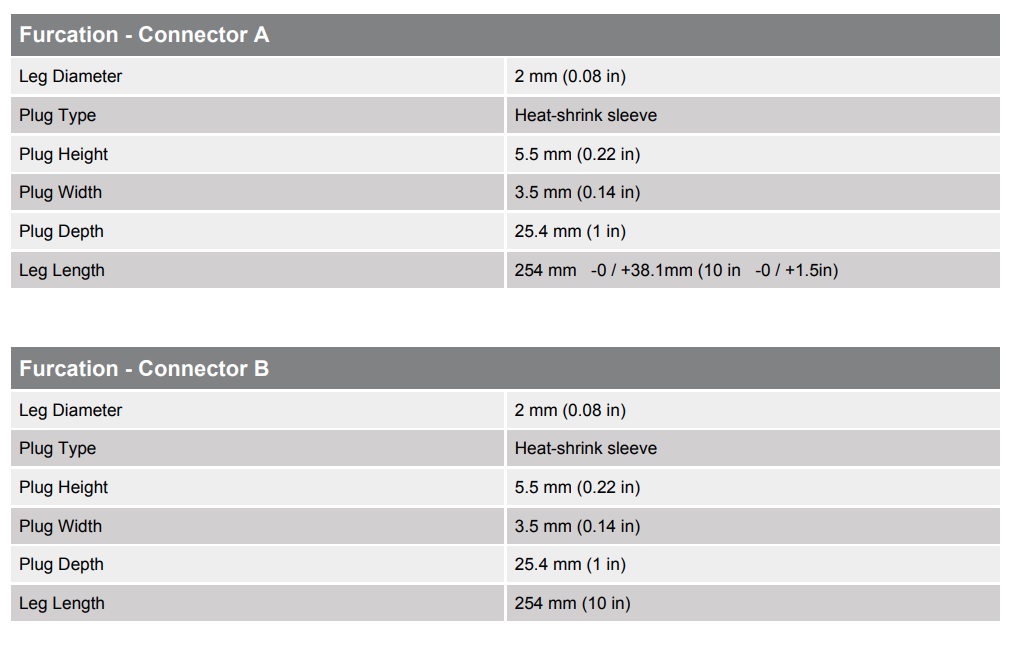Screen dimensions: 1016x650
Task: Select Plug Height label in Connector A table
Action: click(64, 154)
